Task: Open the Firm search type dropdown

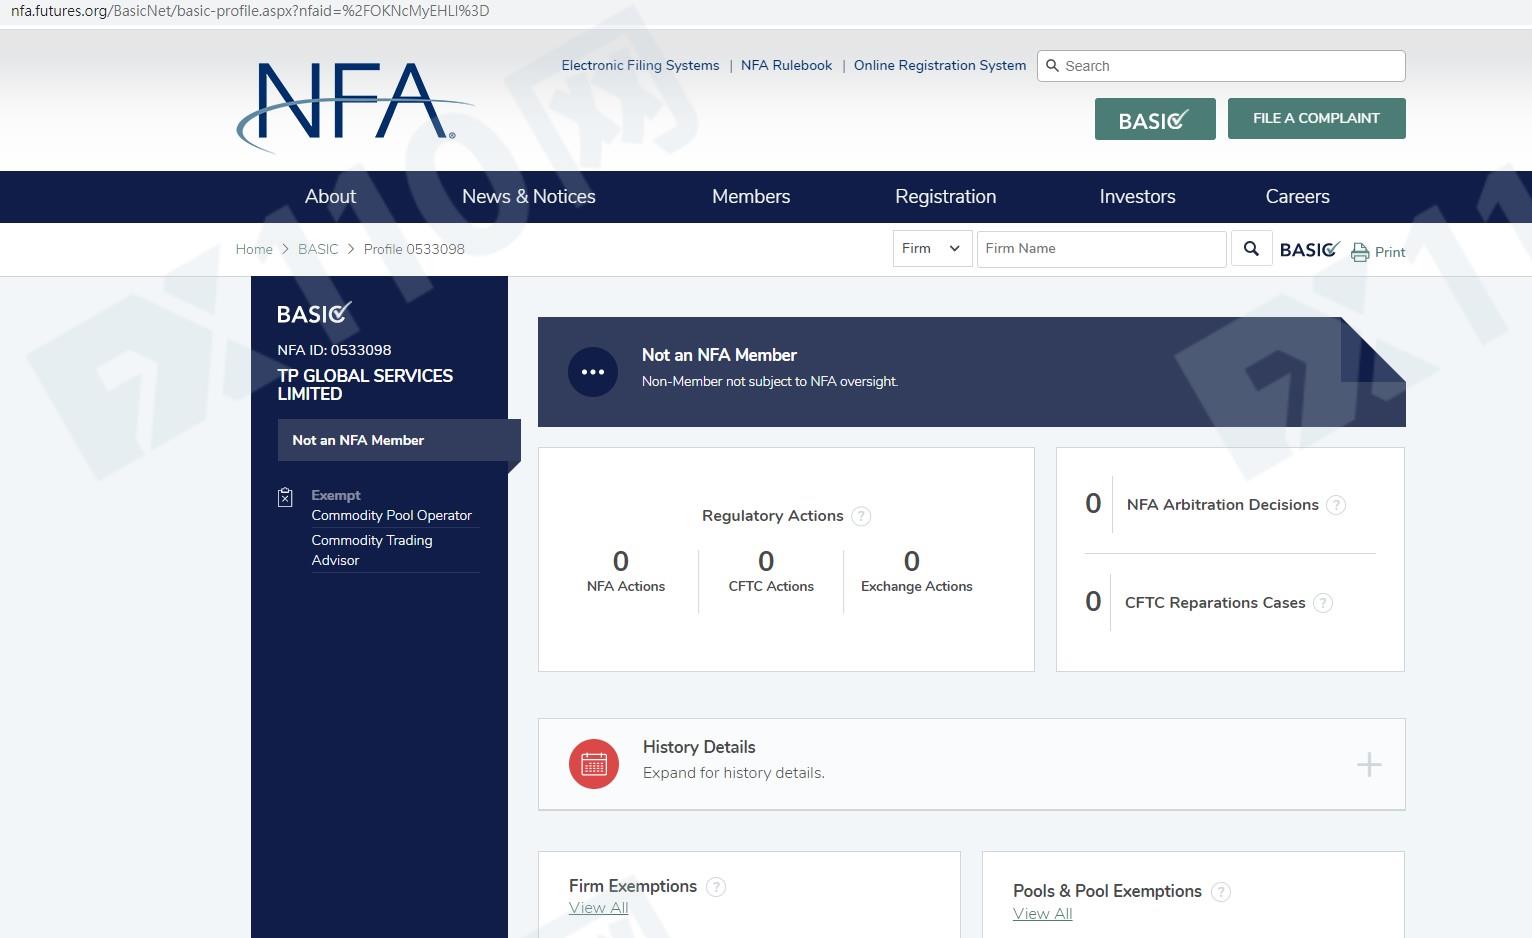Action: click(932, 249)
